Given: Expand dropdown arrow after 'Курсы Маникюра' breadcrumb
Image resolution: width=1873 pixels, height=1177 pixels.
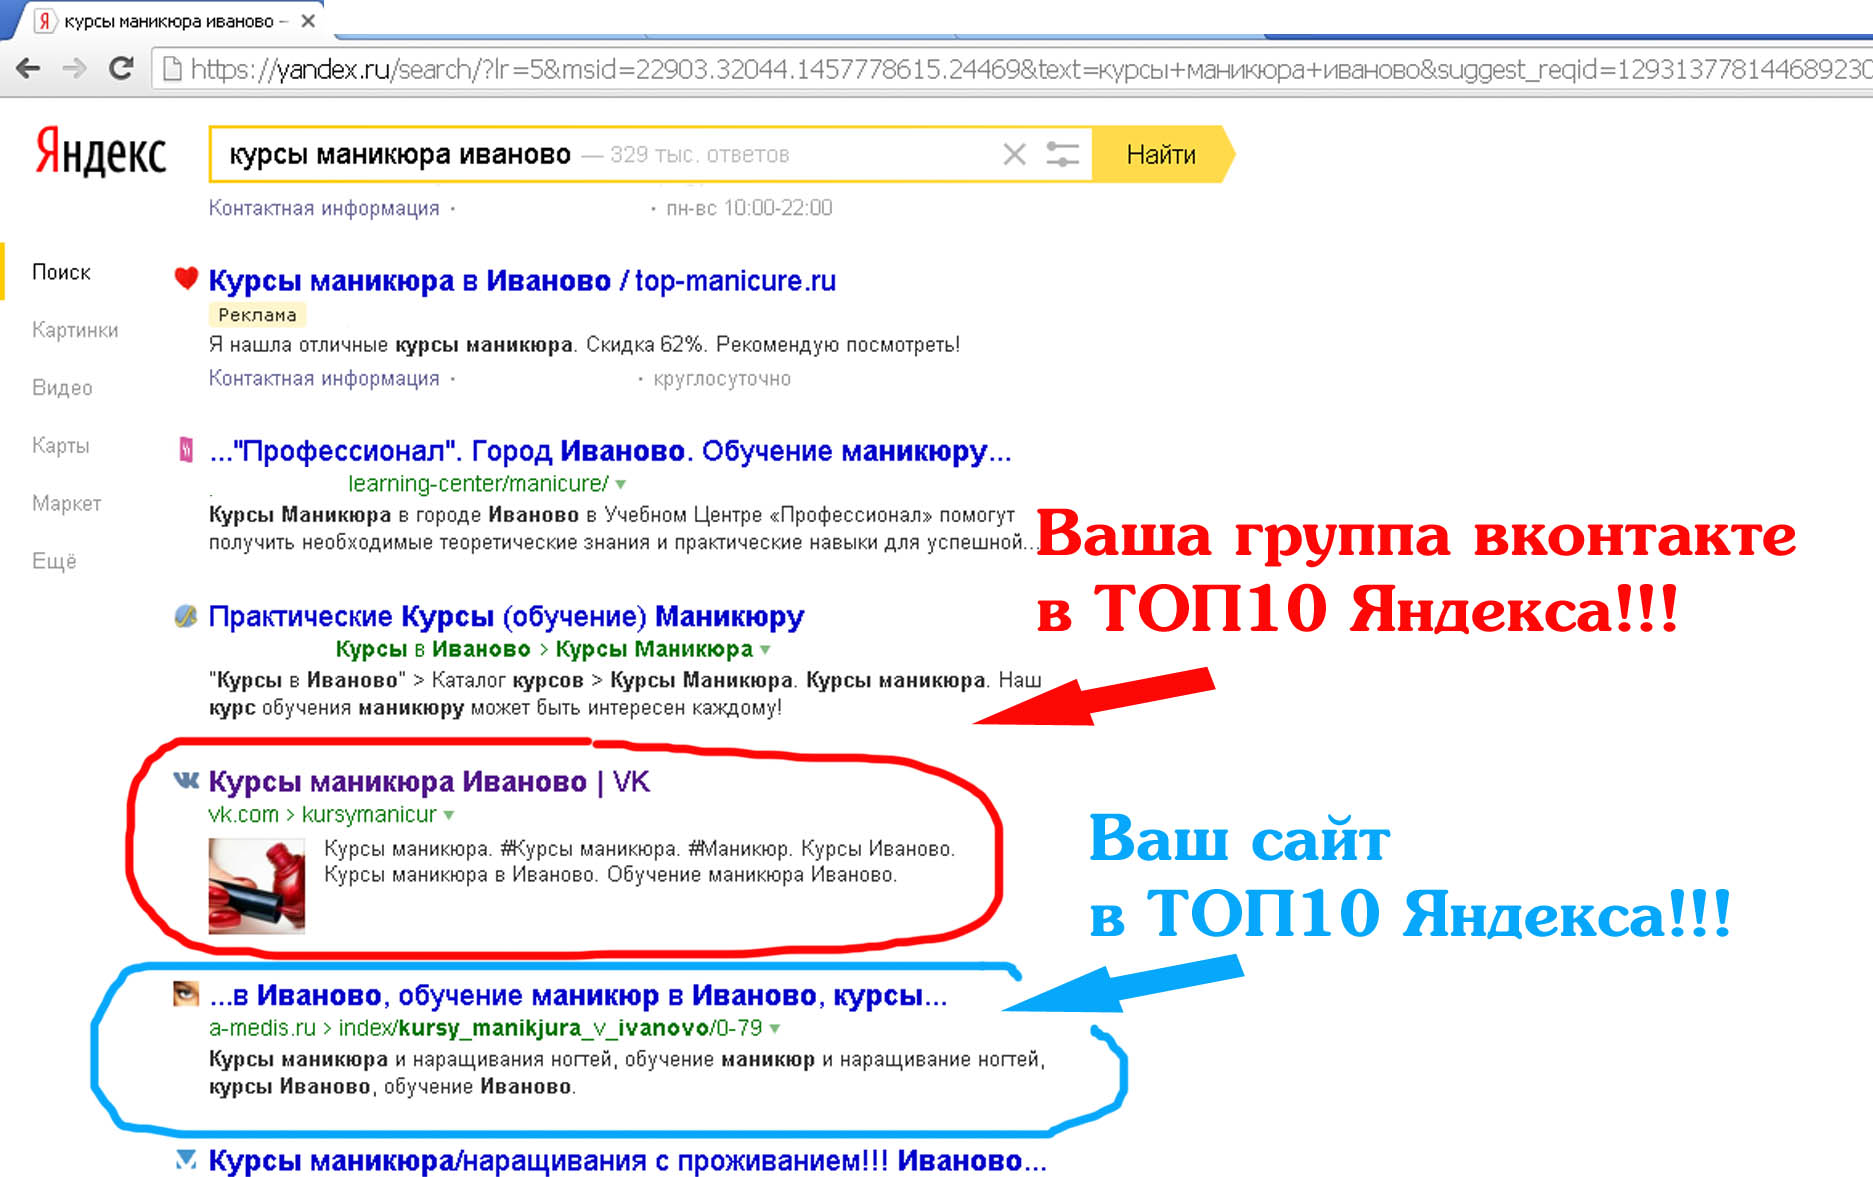Looking at the screenshot, I should point(766,650).
